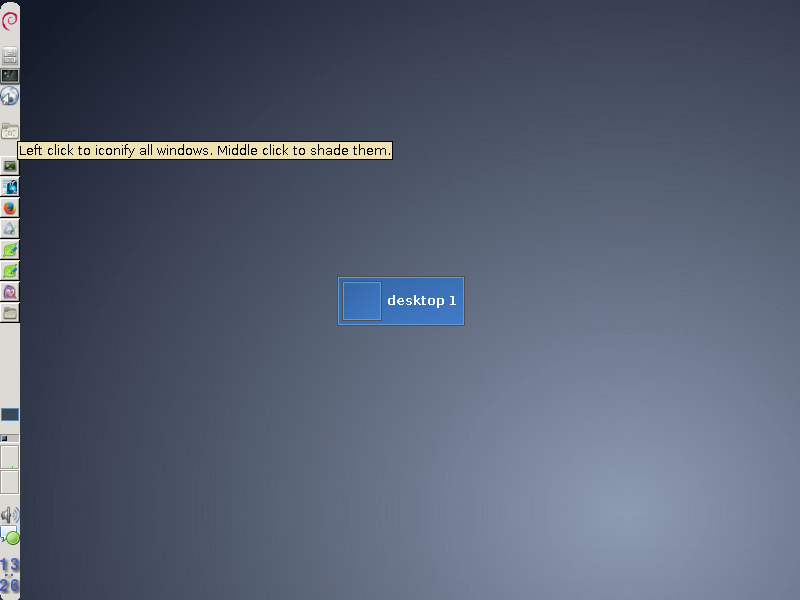The image size is (800, 600).
Task: Switch to the terminal taskbar entry
Action: [10, 166]
